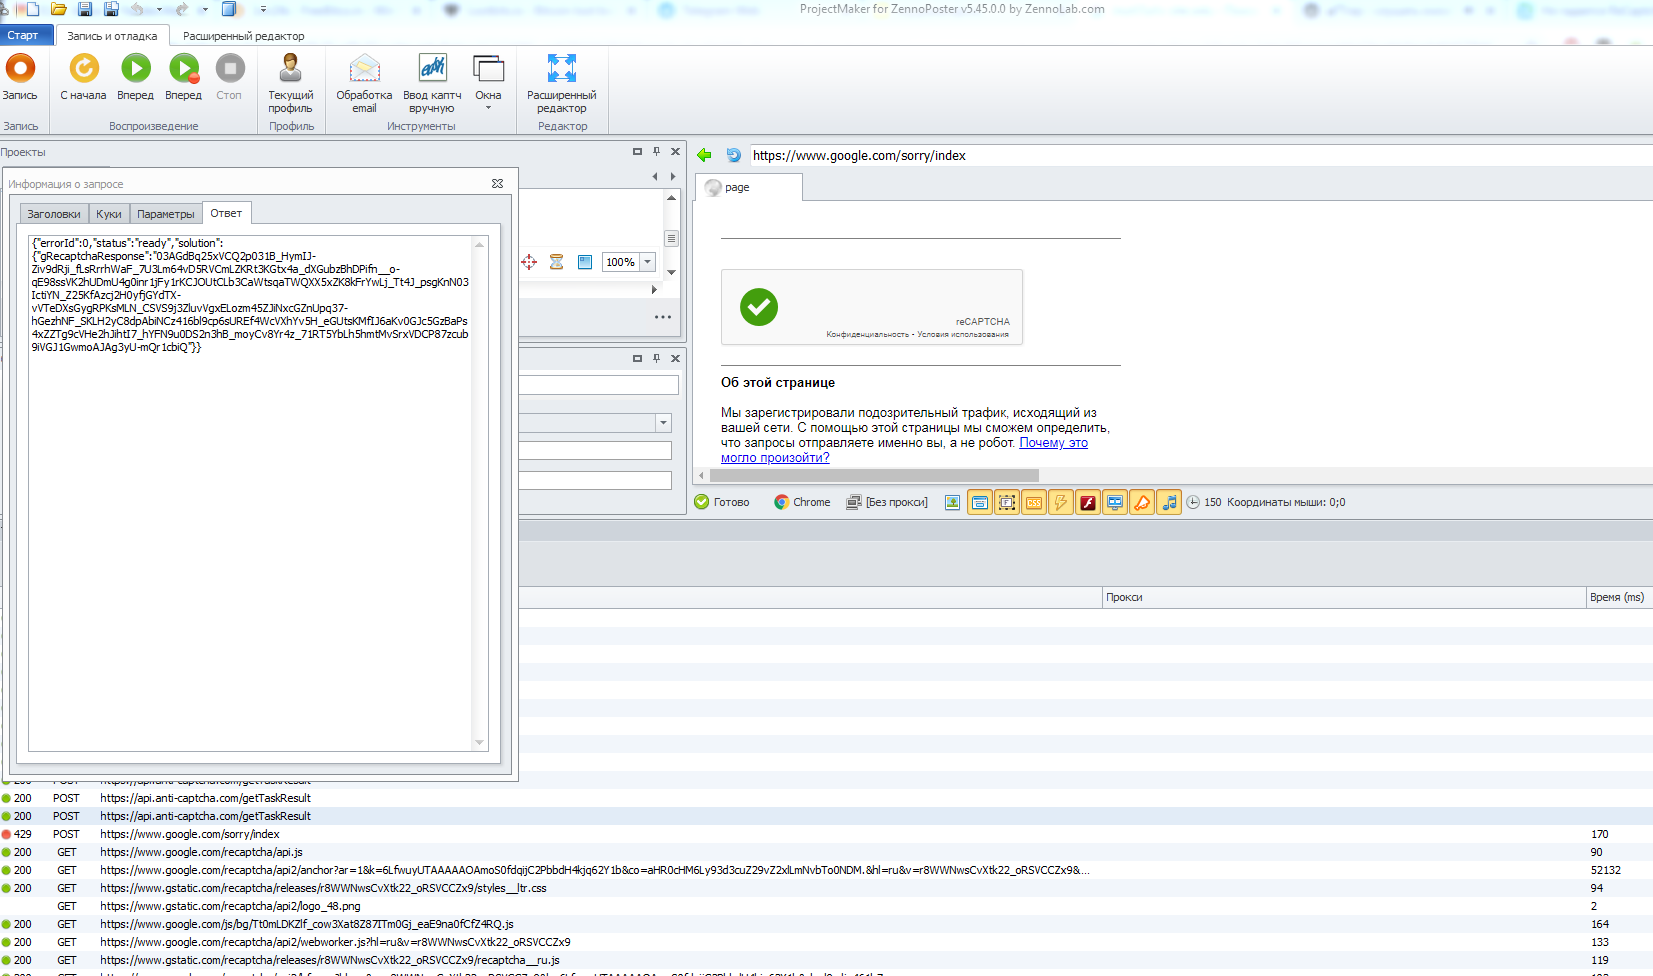This screenshot has width=1653, height=976.
Task: Sort by Время (ms) column header
Action: pyautogui.click(x=1619, y=597)
